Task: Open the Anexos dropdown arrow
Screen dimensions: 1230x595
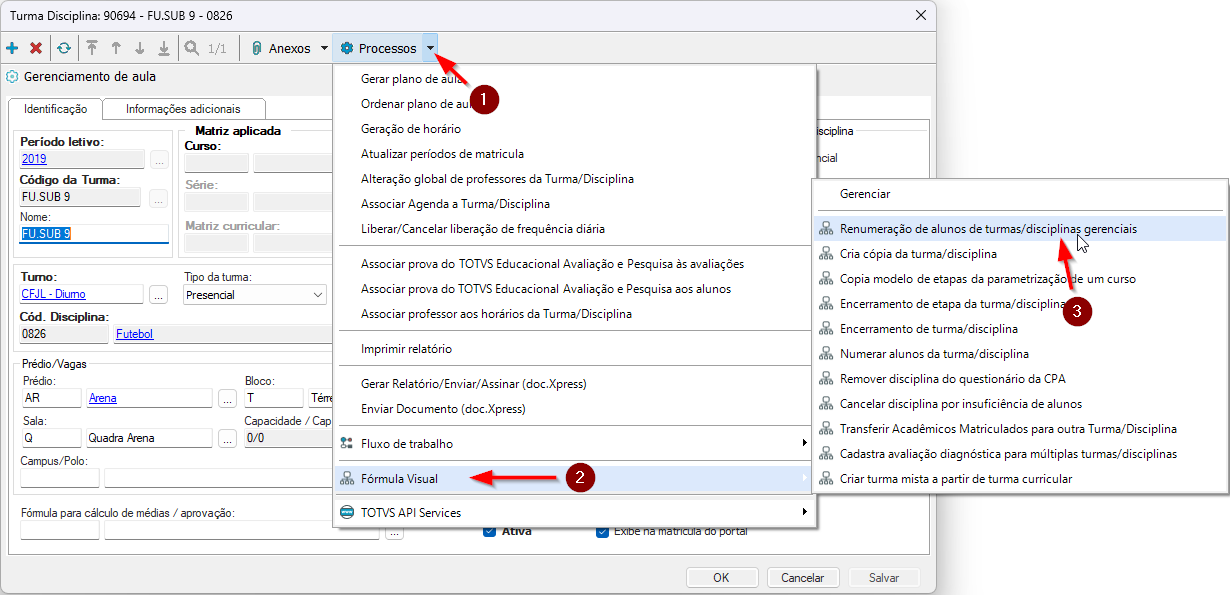Action: point(324,48)
